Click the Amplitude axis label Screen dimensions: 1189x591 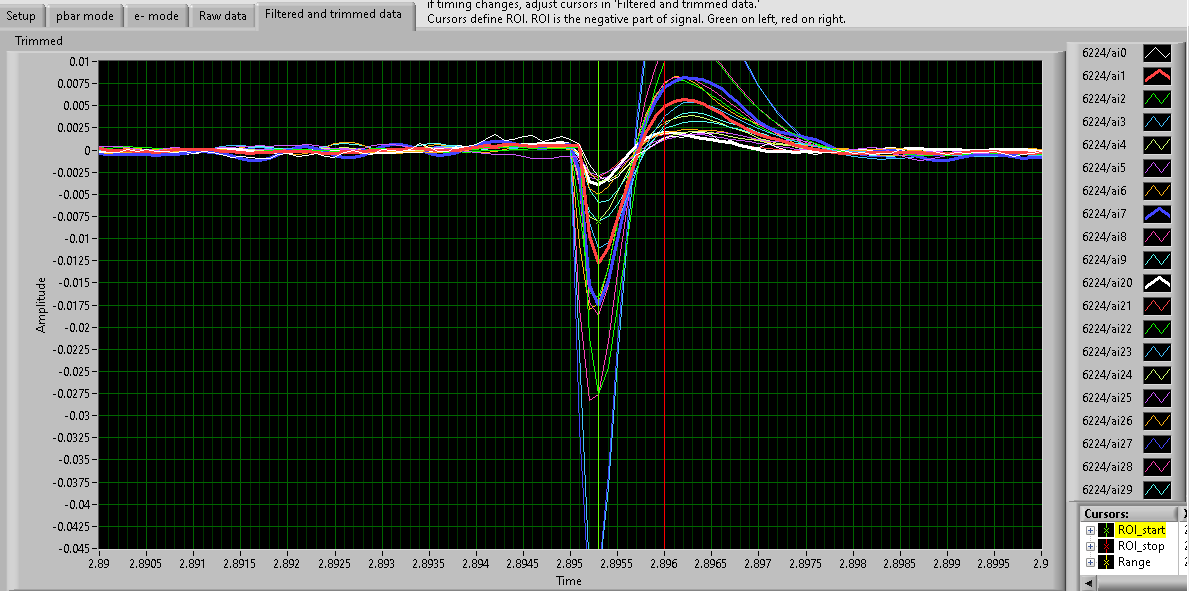(41, 304)
